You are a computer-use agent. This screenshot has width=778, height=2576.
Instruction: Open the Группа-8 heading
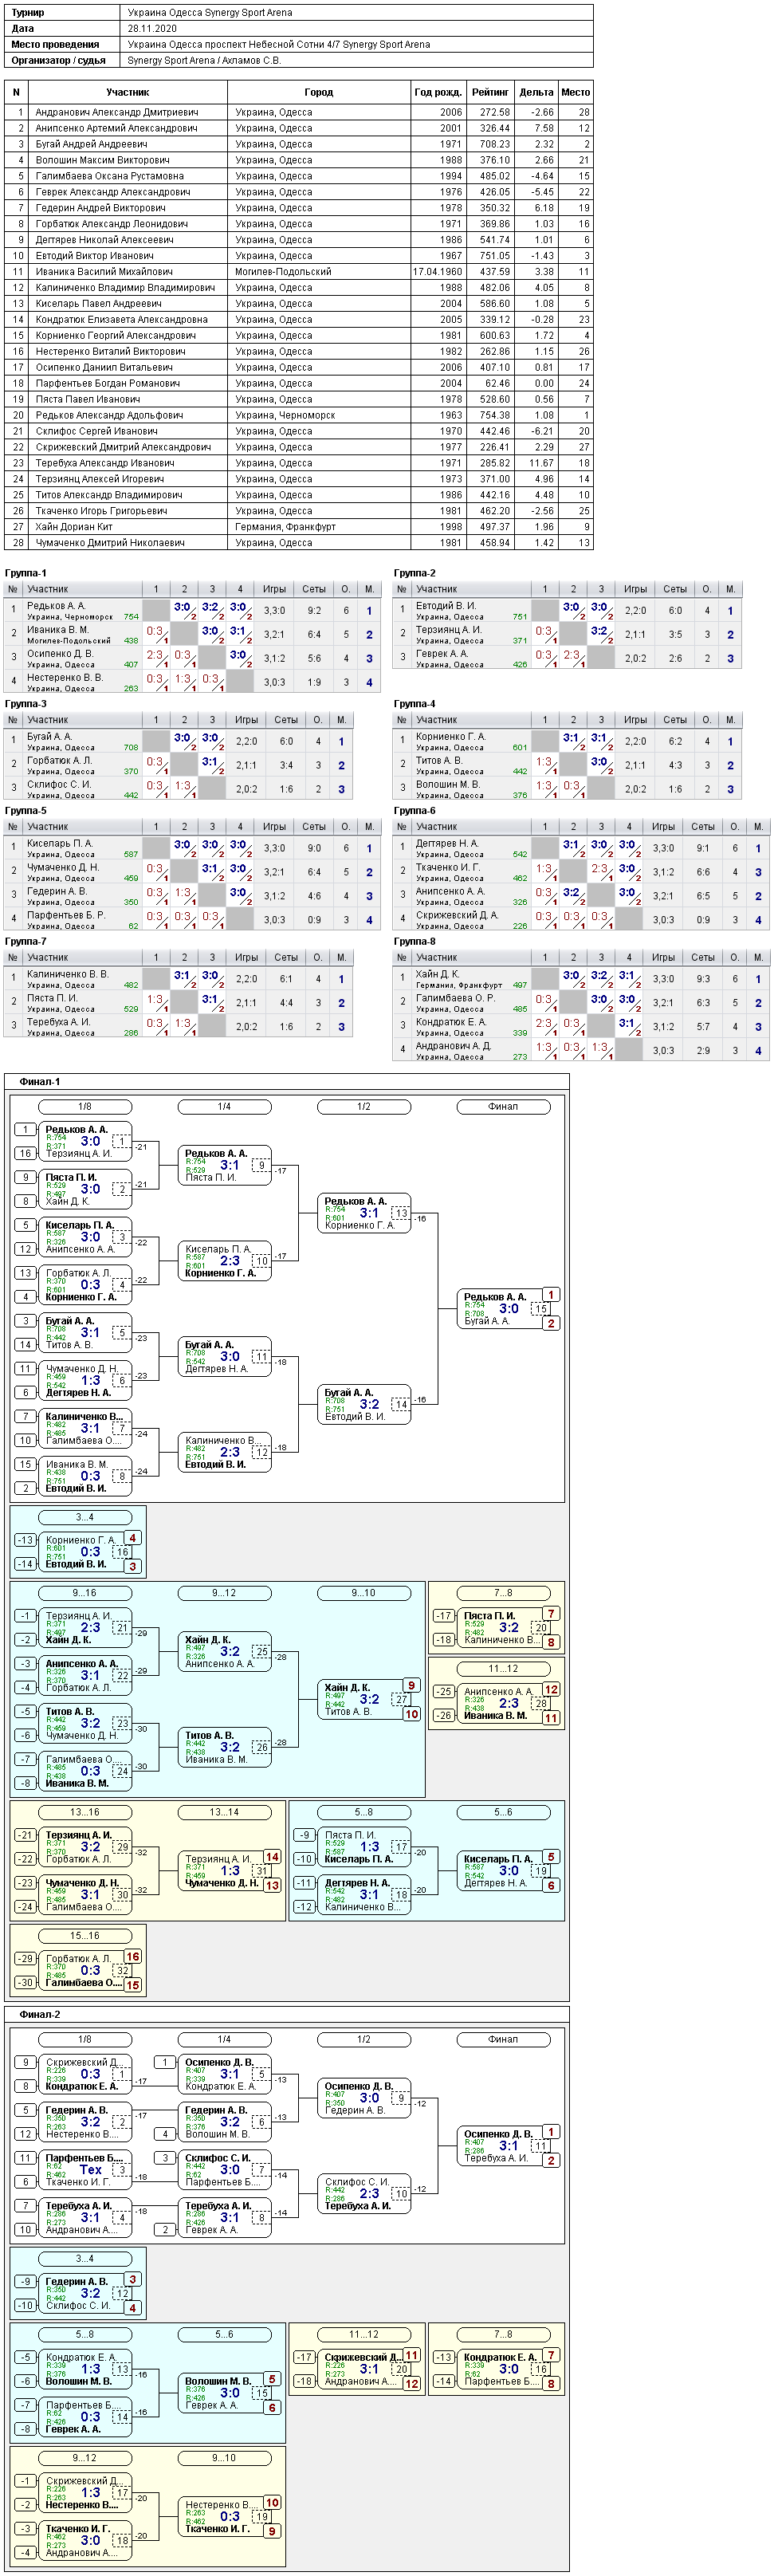point(415,941)
